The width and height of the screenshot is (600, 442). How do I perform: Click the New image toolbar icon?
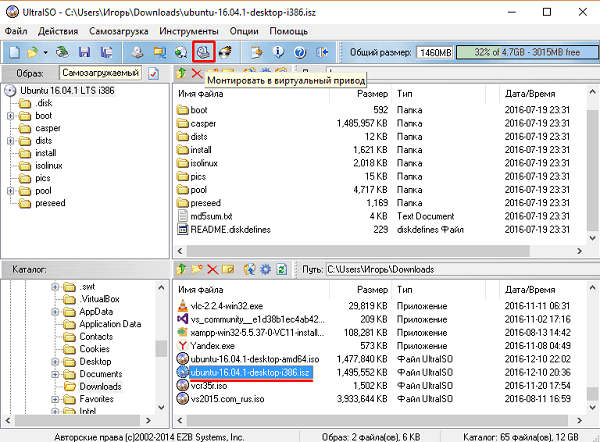[14, 51]
